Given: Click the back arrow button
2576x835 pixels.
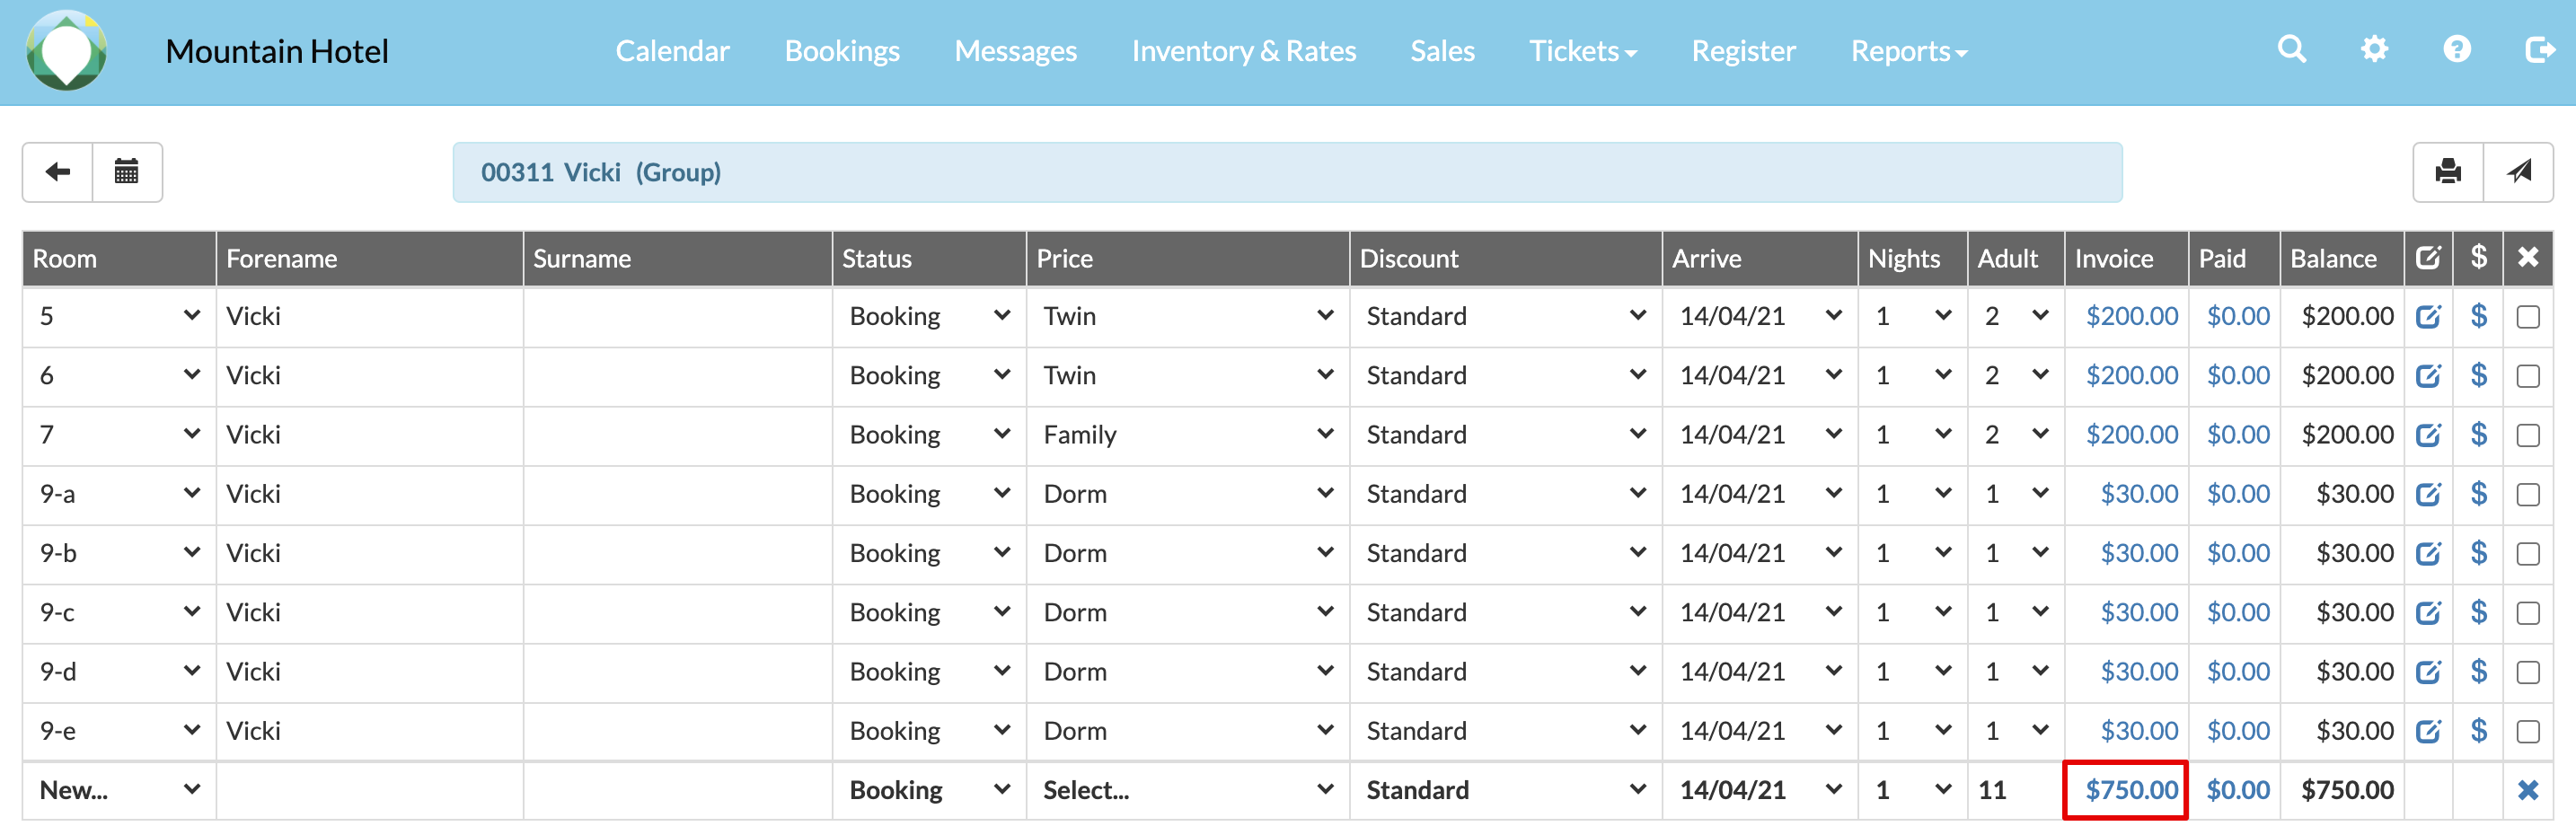Looking at the screenshot, I should point(58,172).
